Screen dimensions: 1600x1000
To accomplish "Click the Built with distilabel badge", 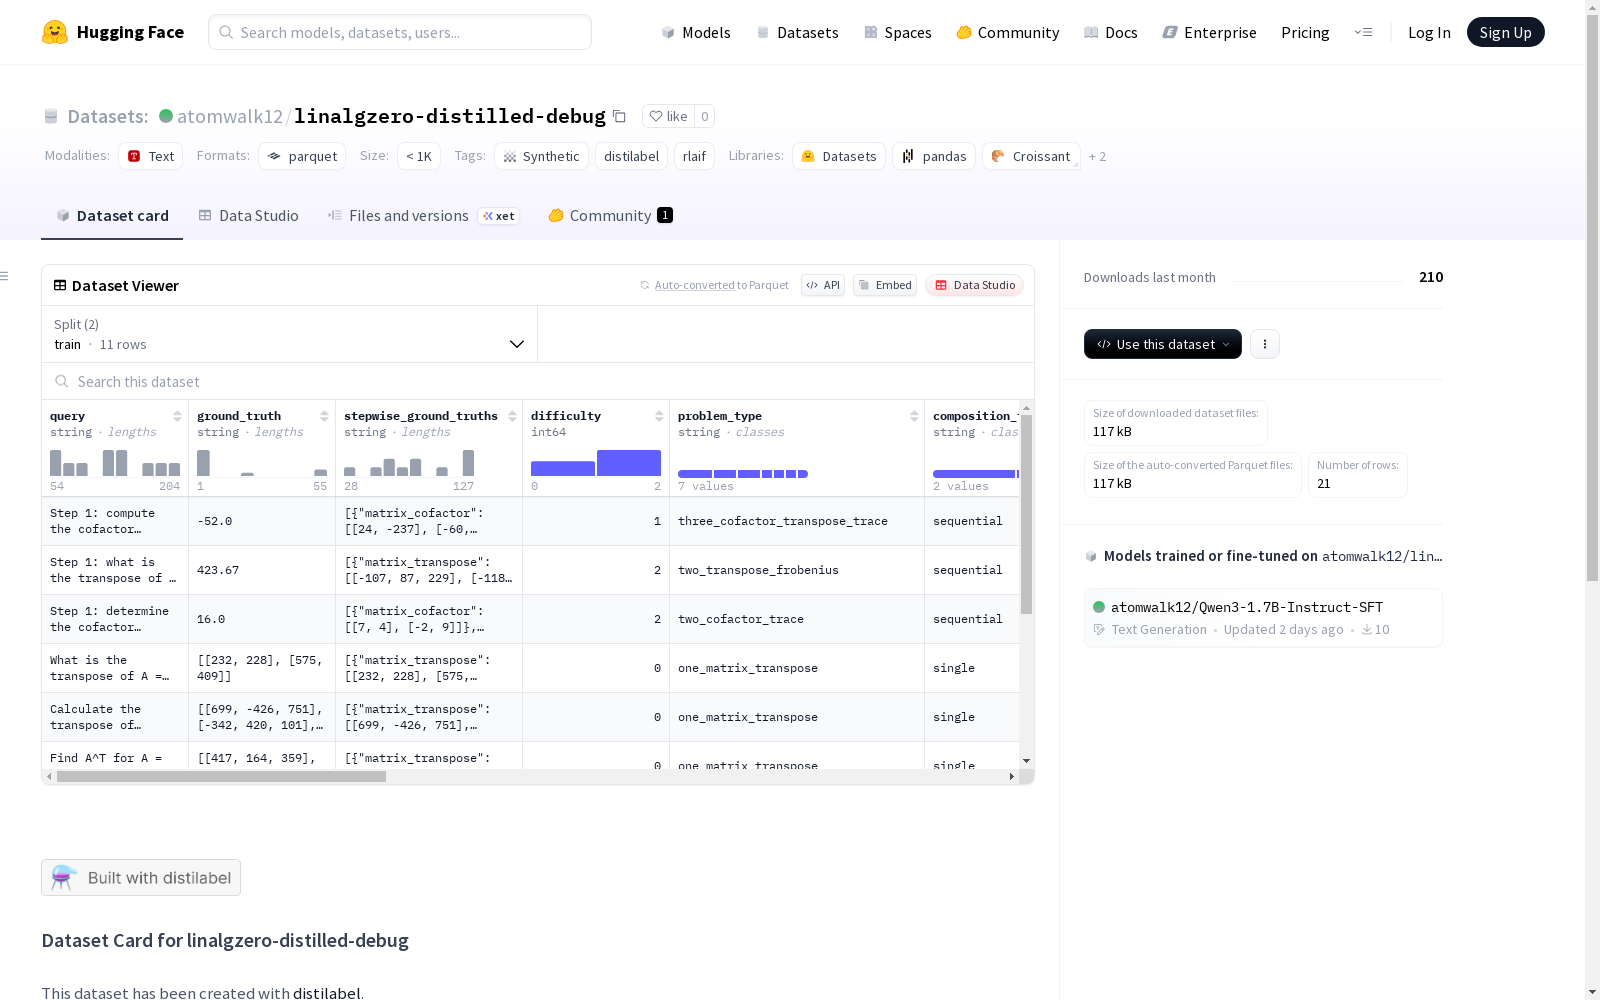I will (141, 877).
